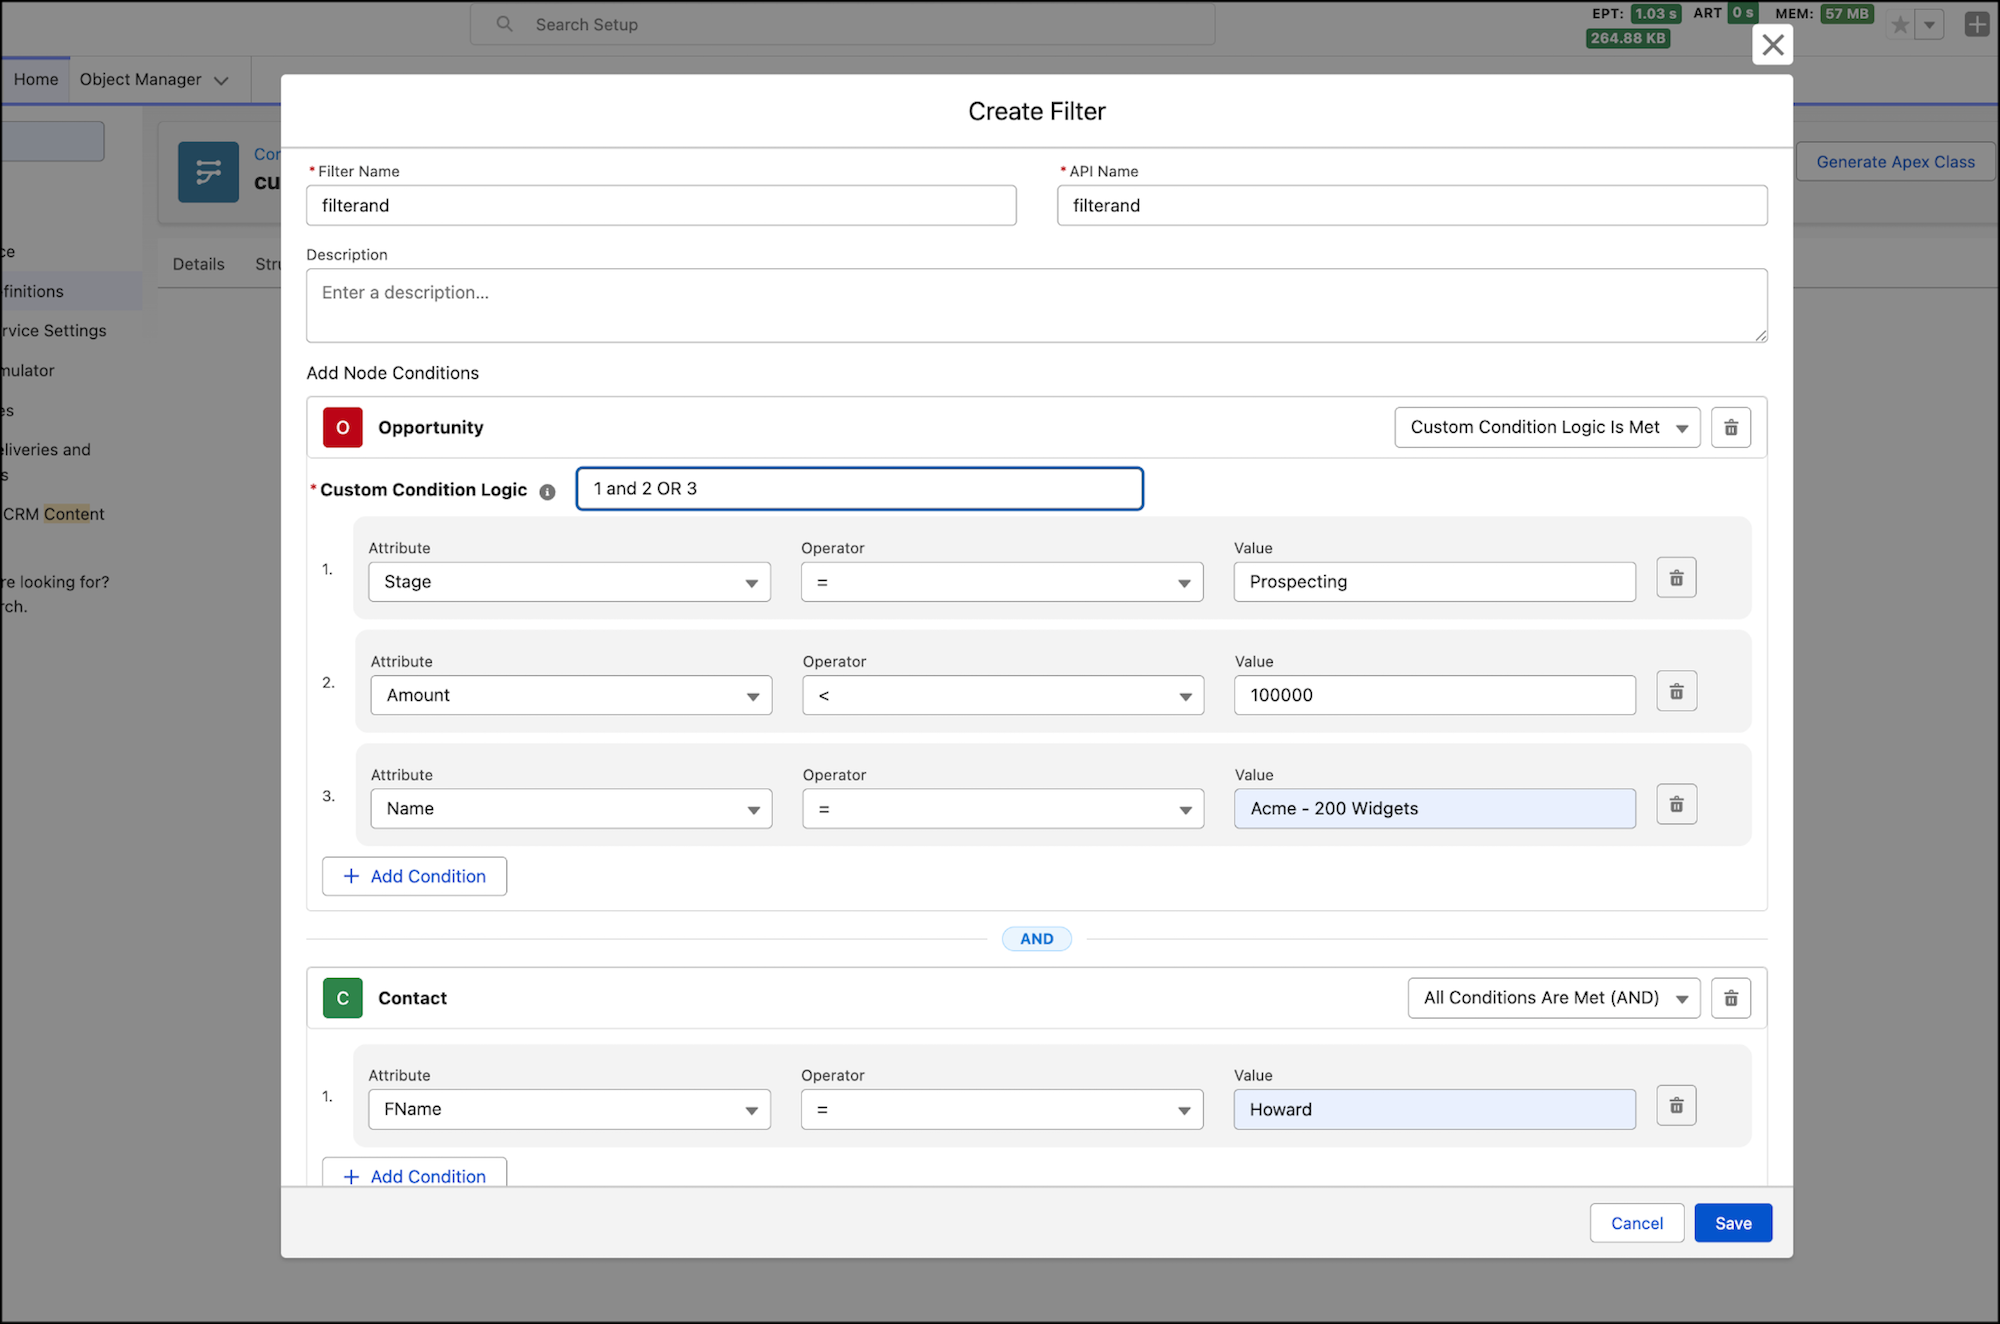Click the Custom Condition Logic info icon
The width and height of the screenshot is (2000, 1324).
click(547, 492)
